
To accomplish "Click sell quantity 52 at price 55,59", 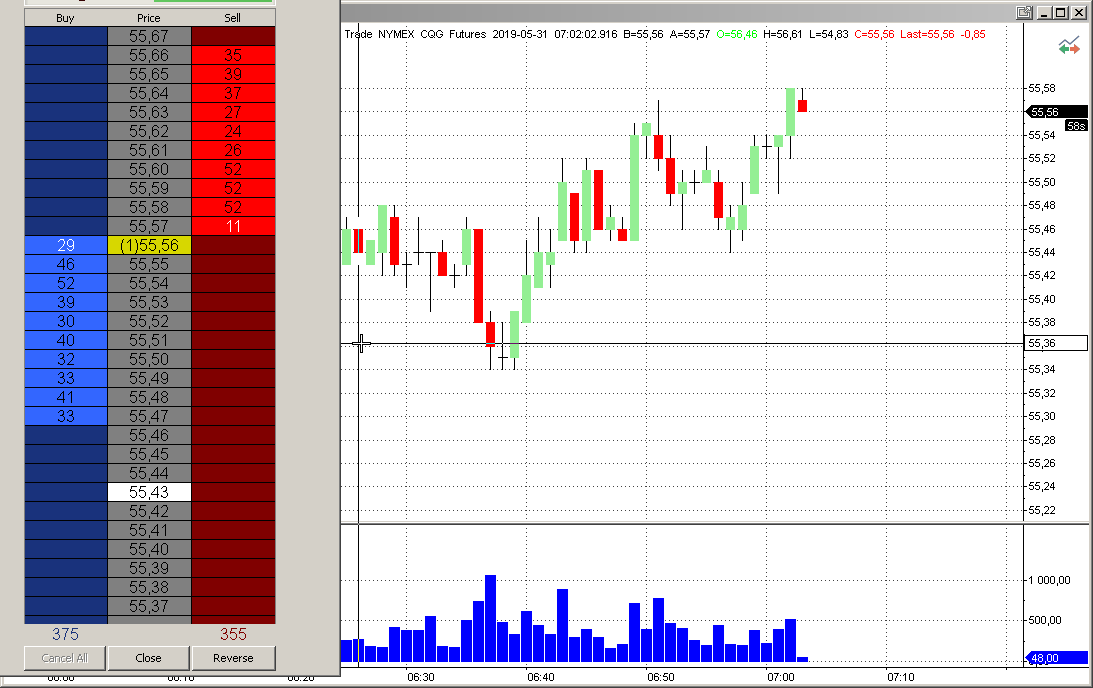I will click(x=233, y=188).
